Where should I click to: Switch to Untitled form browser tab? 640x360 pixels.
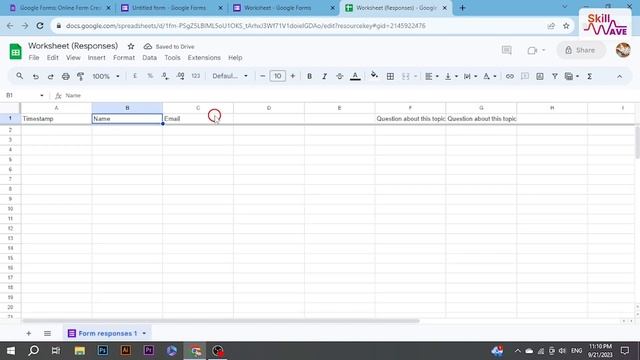coord(169,8)
